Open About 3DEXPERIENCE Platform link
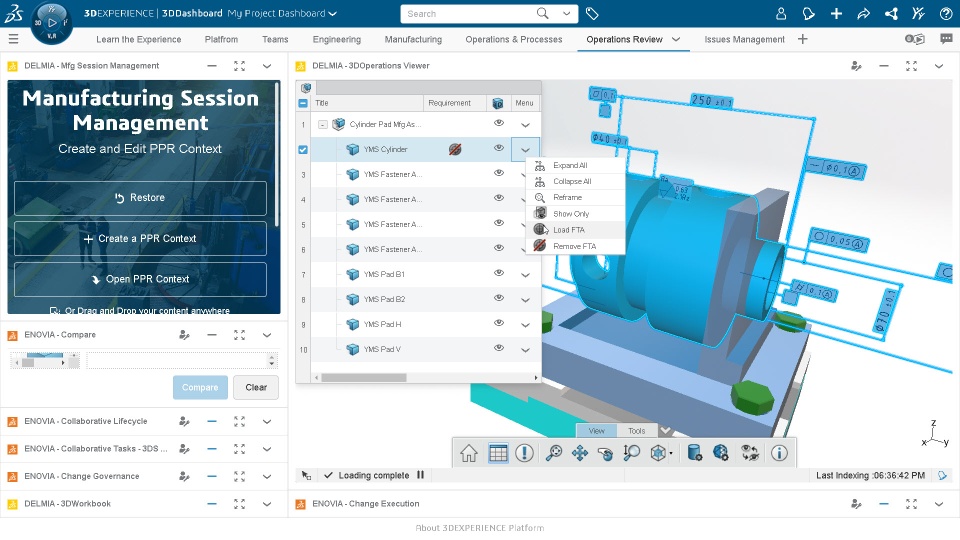The height and width of the screenshot is (540, 960). coord(479,528)
